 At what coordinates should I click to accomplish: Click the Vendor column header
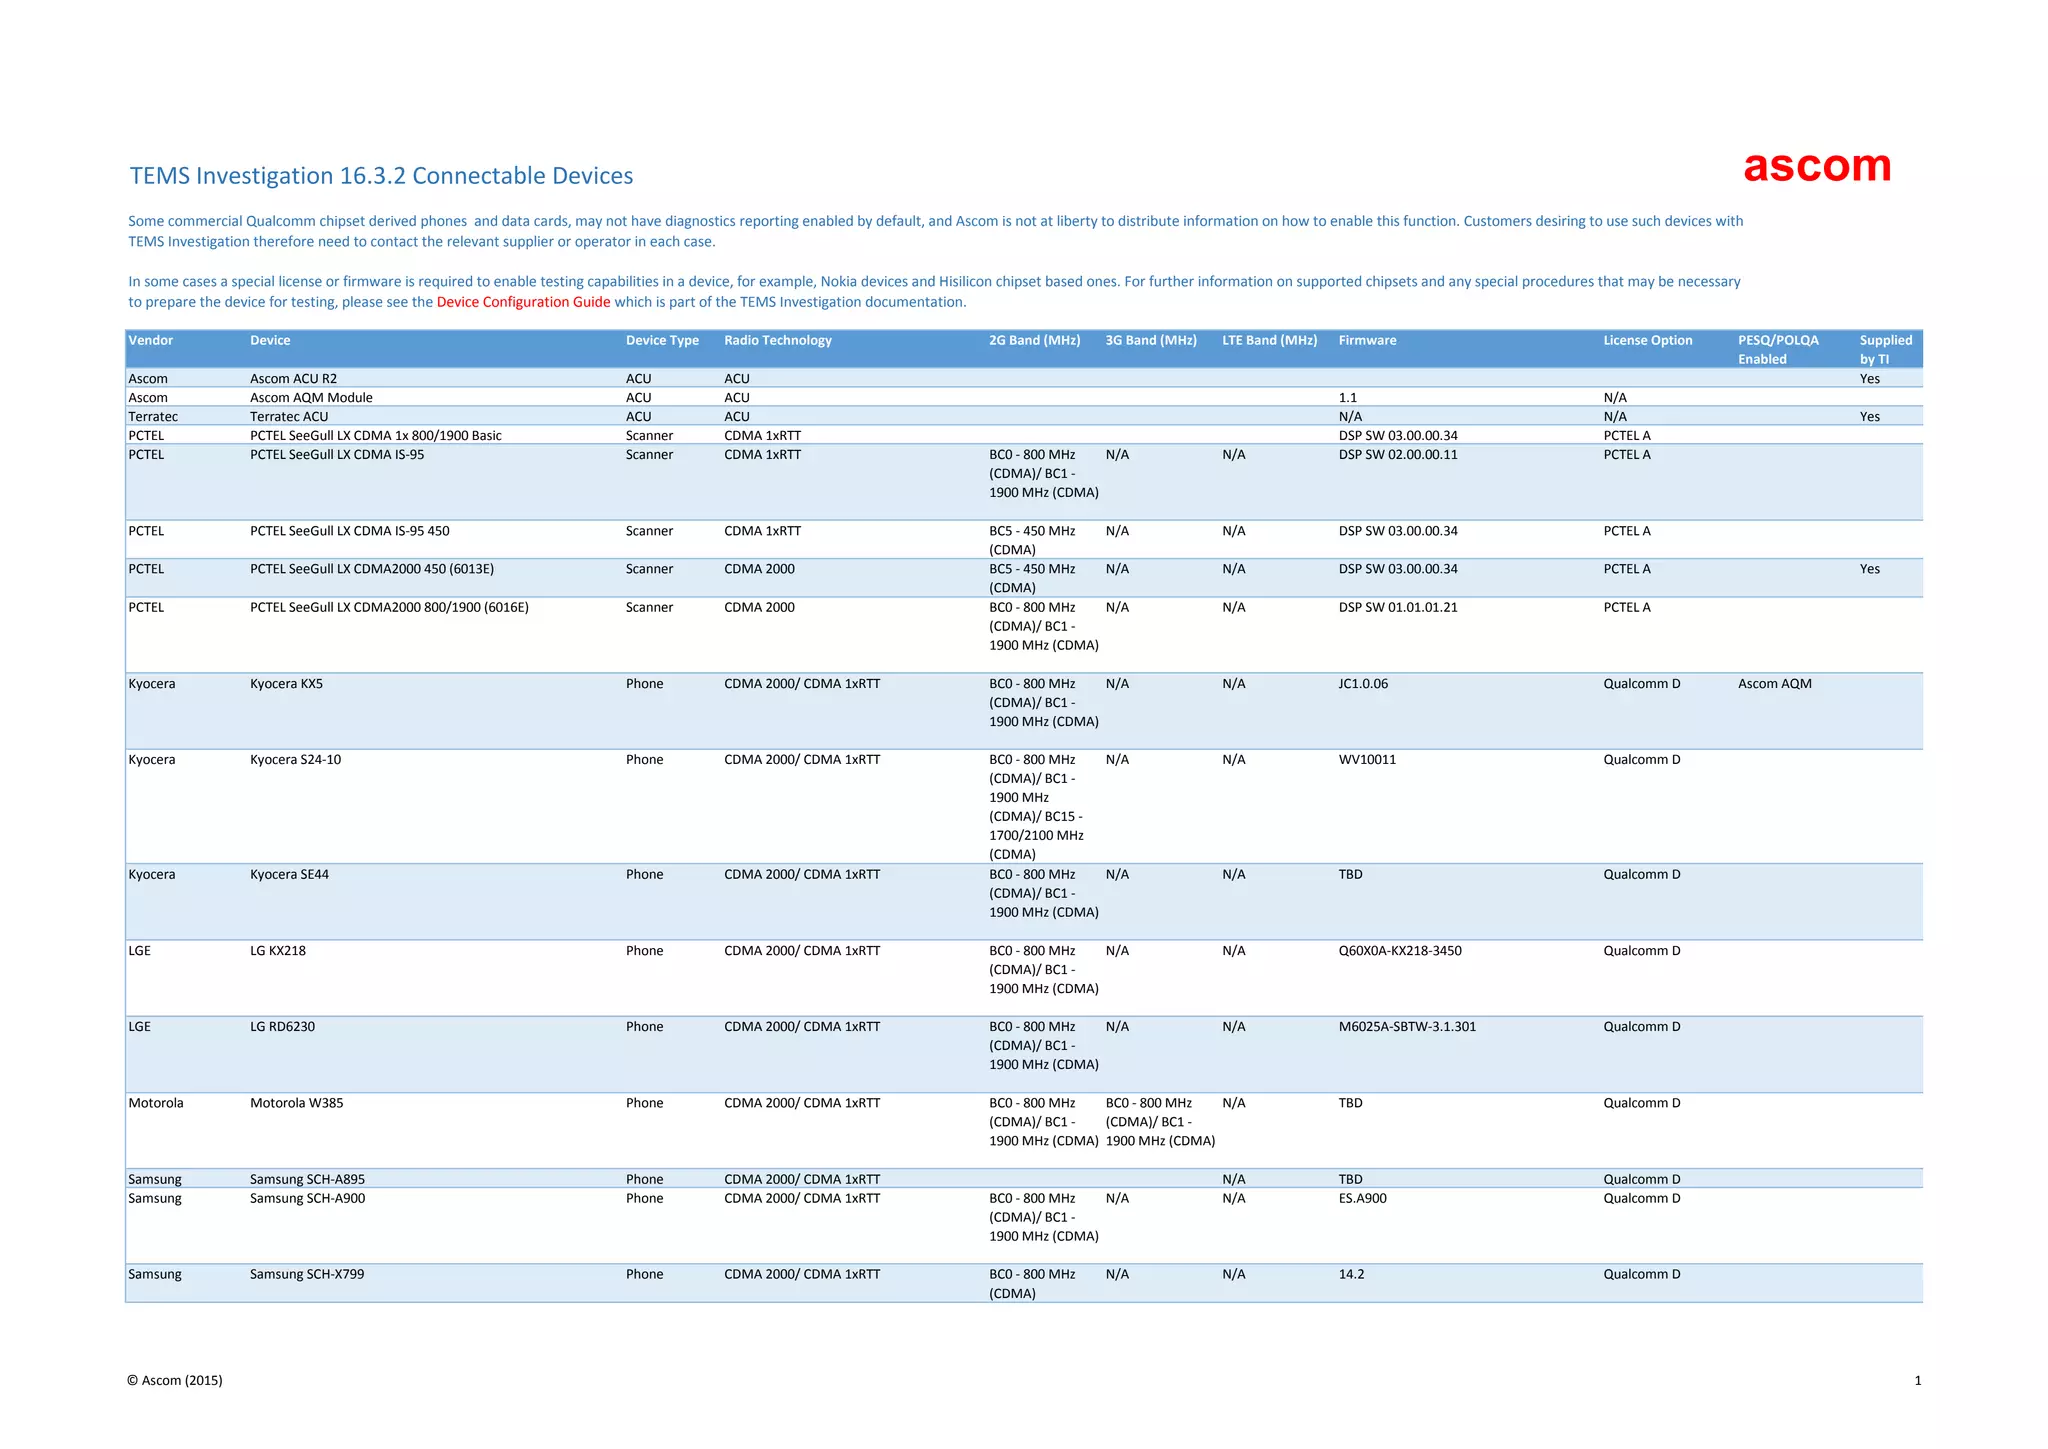click(x=151, y=341)
